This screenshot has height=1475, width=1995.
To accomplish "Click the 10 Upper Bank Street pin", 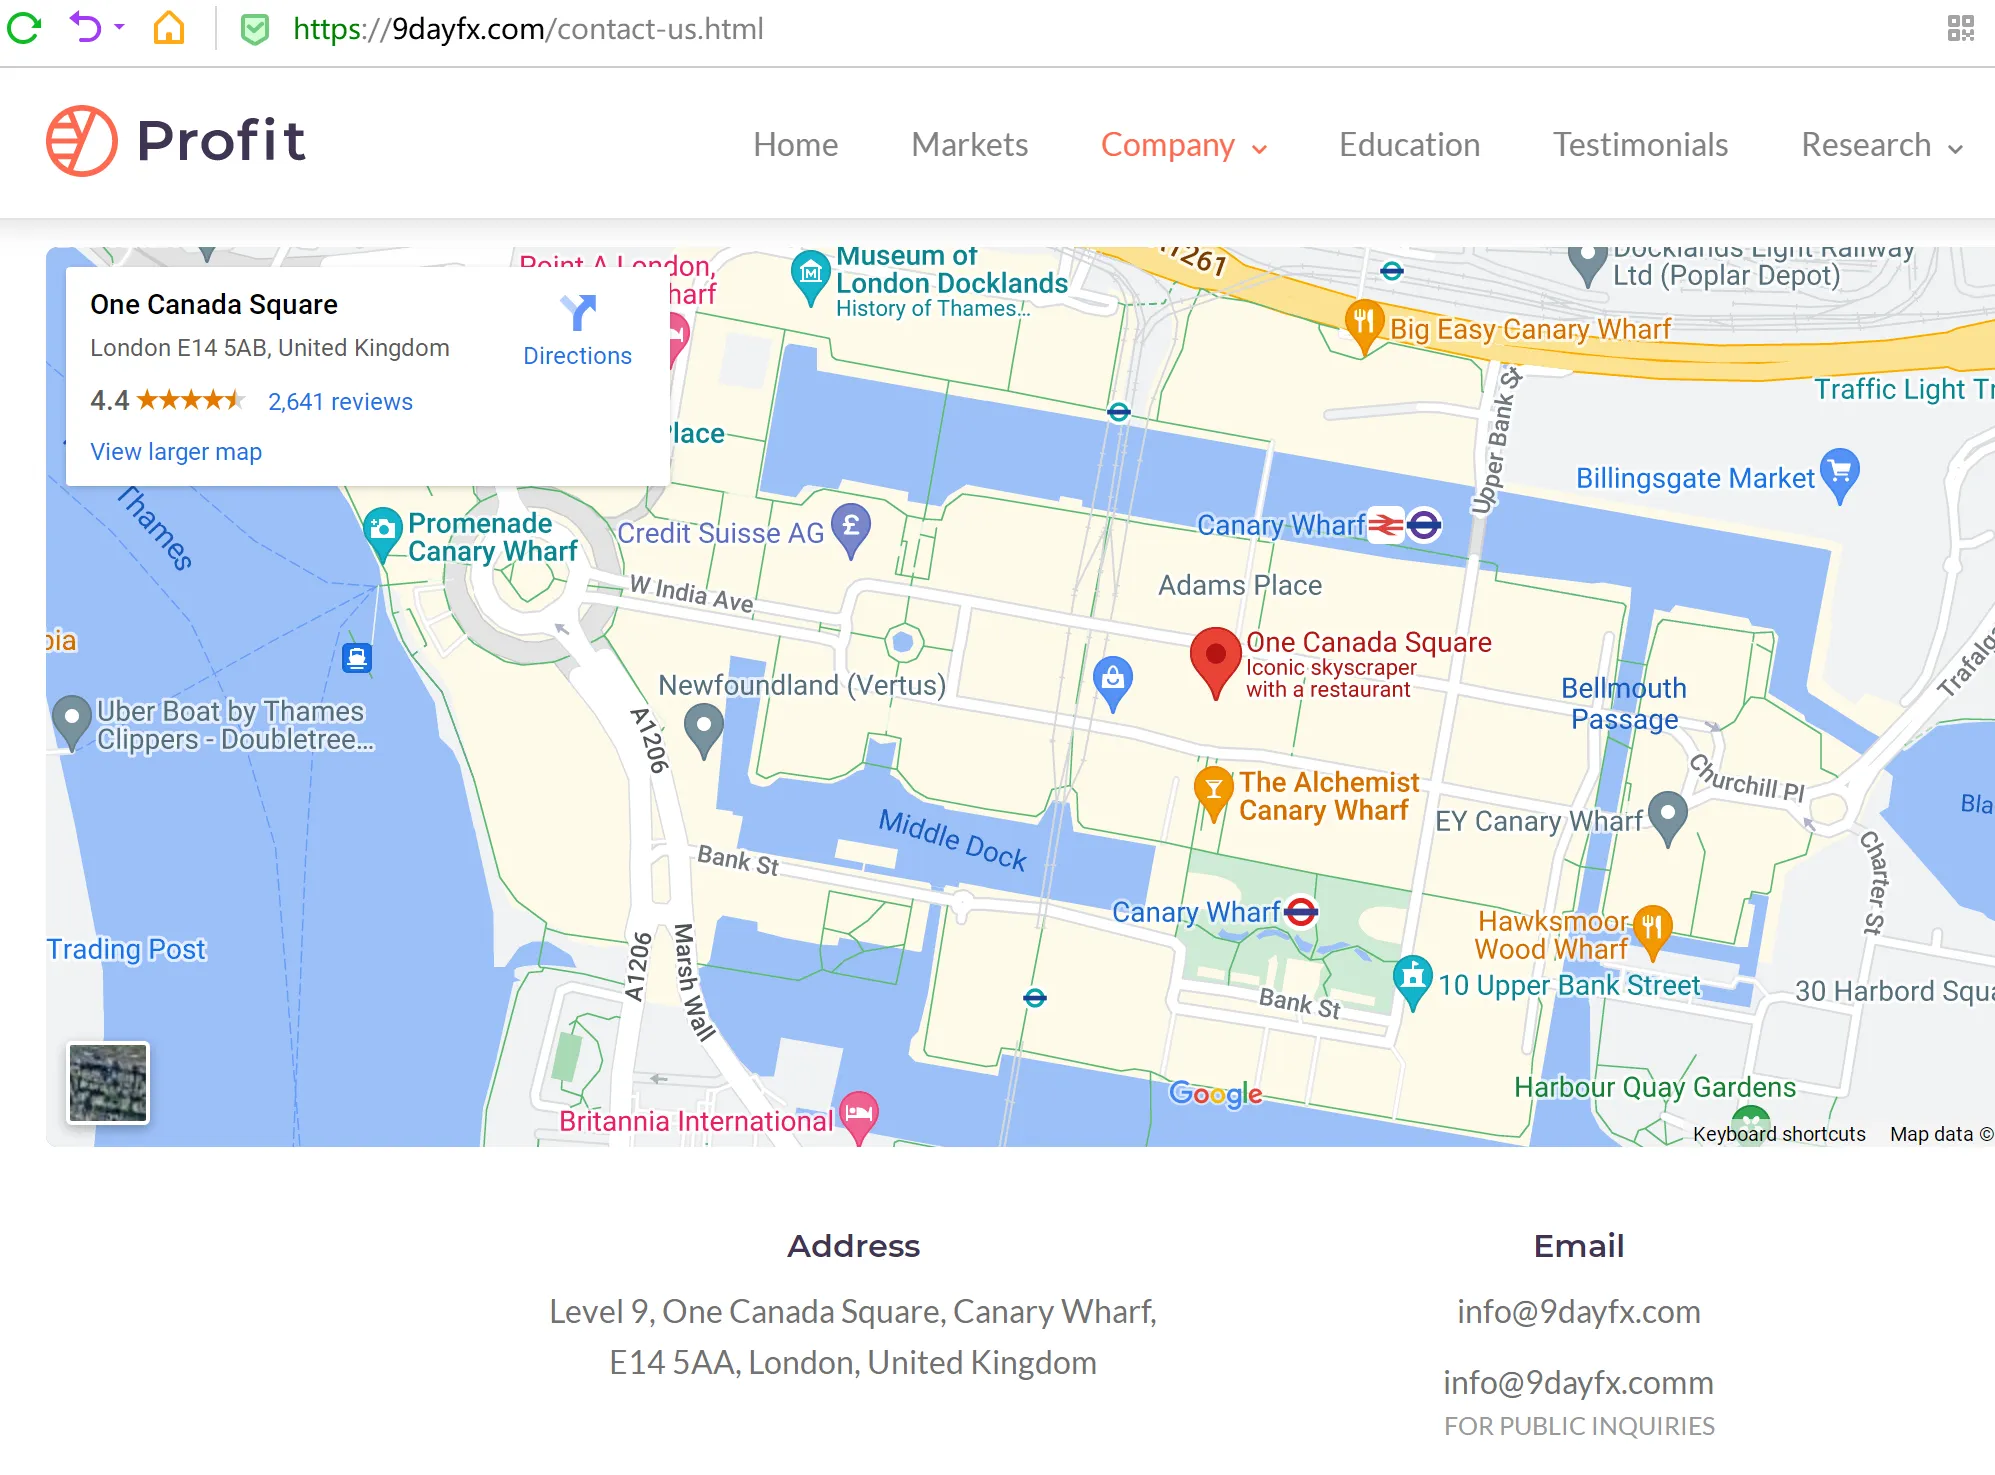I will [1412, 982].
